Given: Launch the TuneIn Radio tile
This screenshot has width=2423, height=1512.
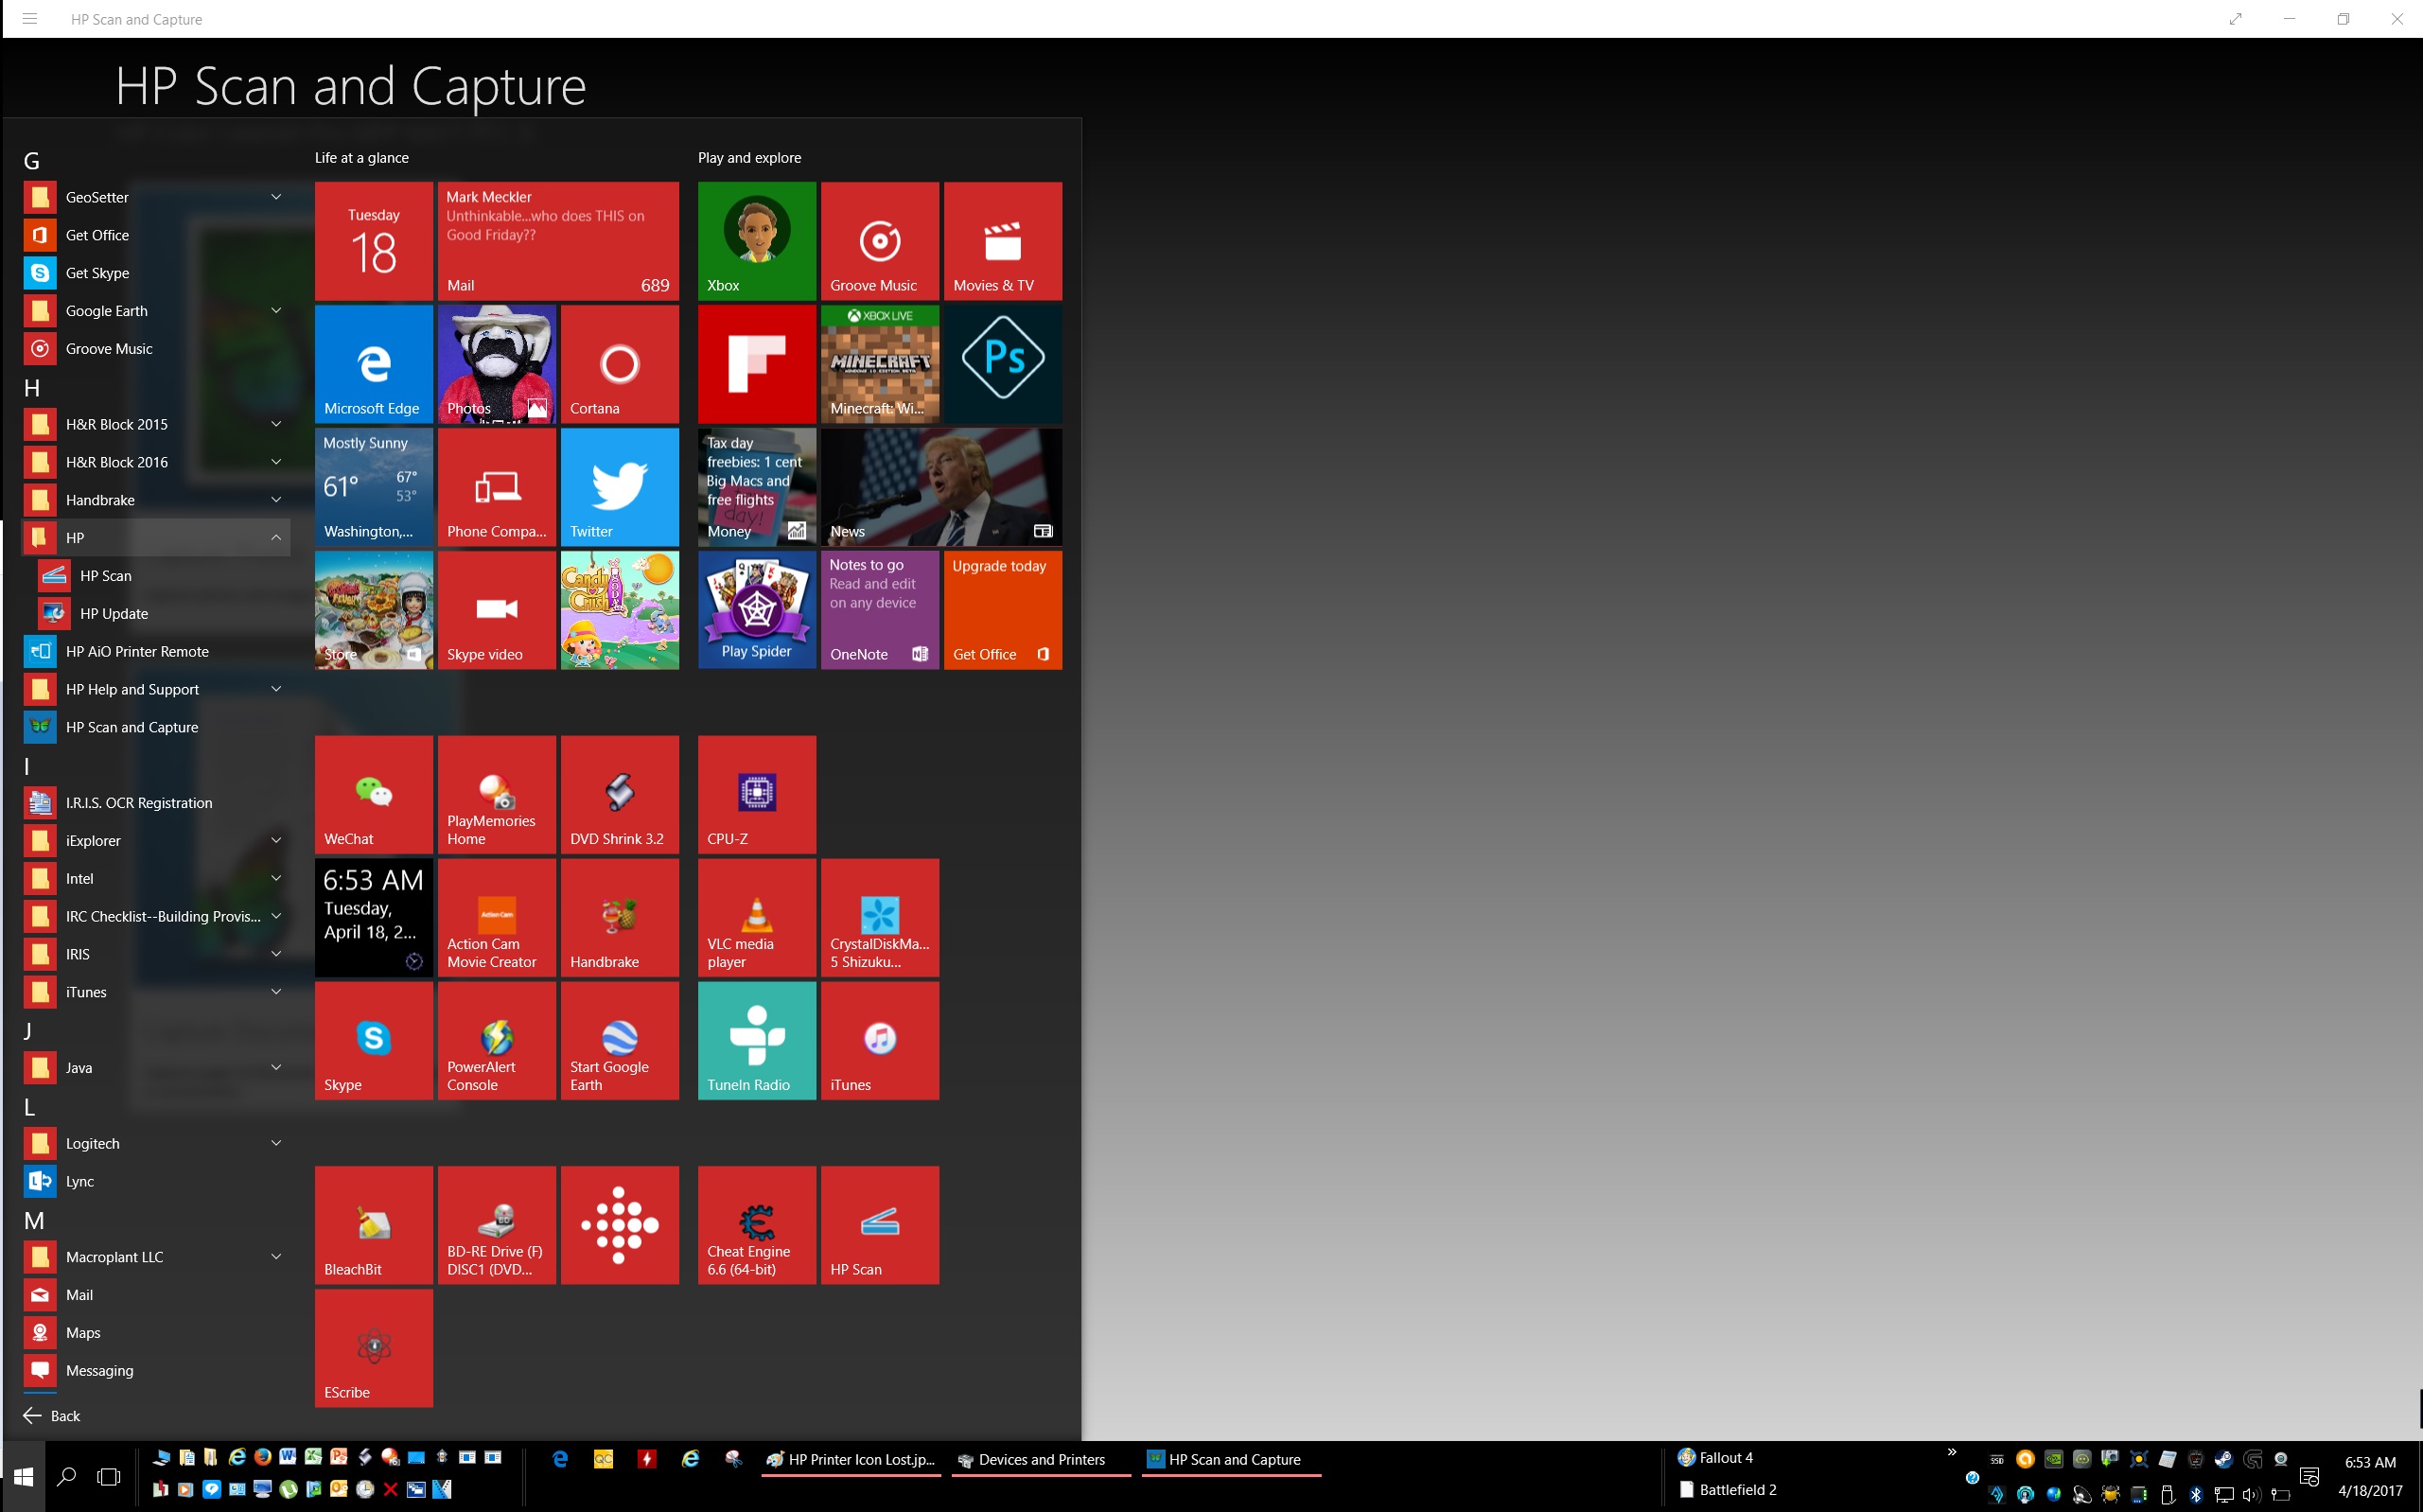Looking at the screenshot, I should pyautogui.click(x=756, y=1040).
